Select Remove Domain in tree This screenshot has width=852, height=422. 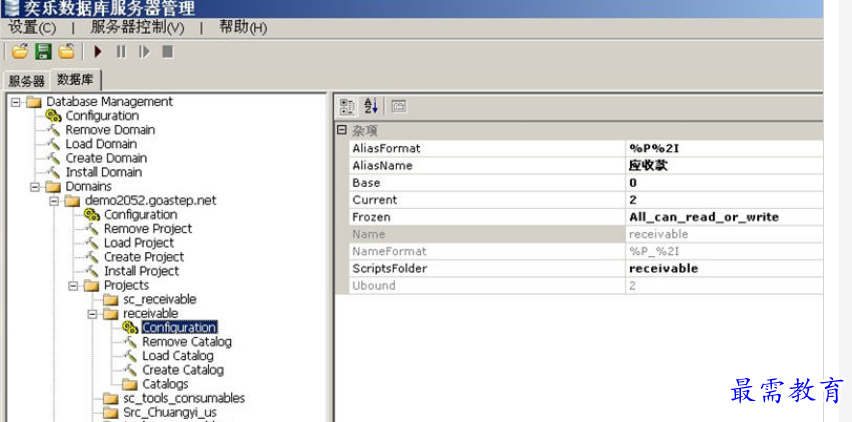[110, 130]
